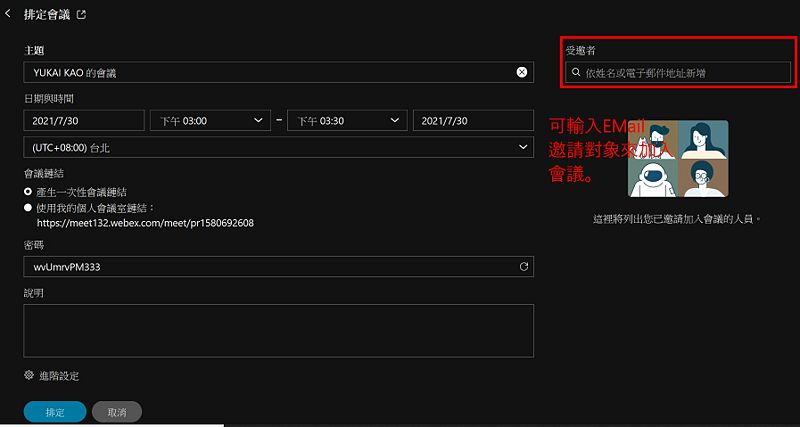
Task: Click the invitee search field 依姓名或電子郵件地址新增
Action: (678, 73)
